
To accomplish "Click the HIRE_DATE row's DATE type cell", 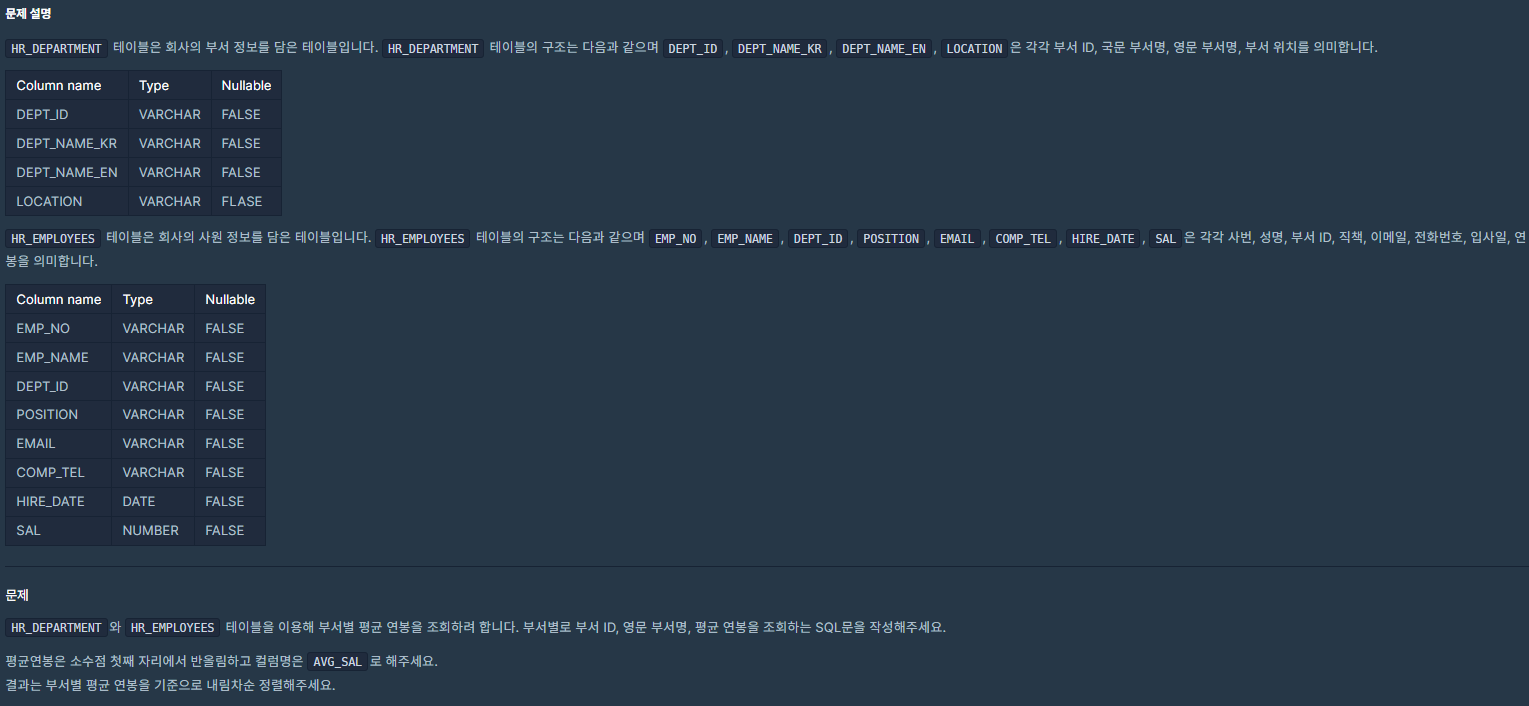I will coord(153,501).
